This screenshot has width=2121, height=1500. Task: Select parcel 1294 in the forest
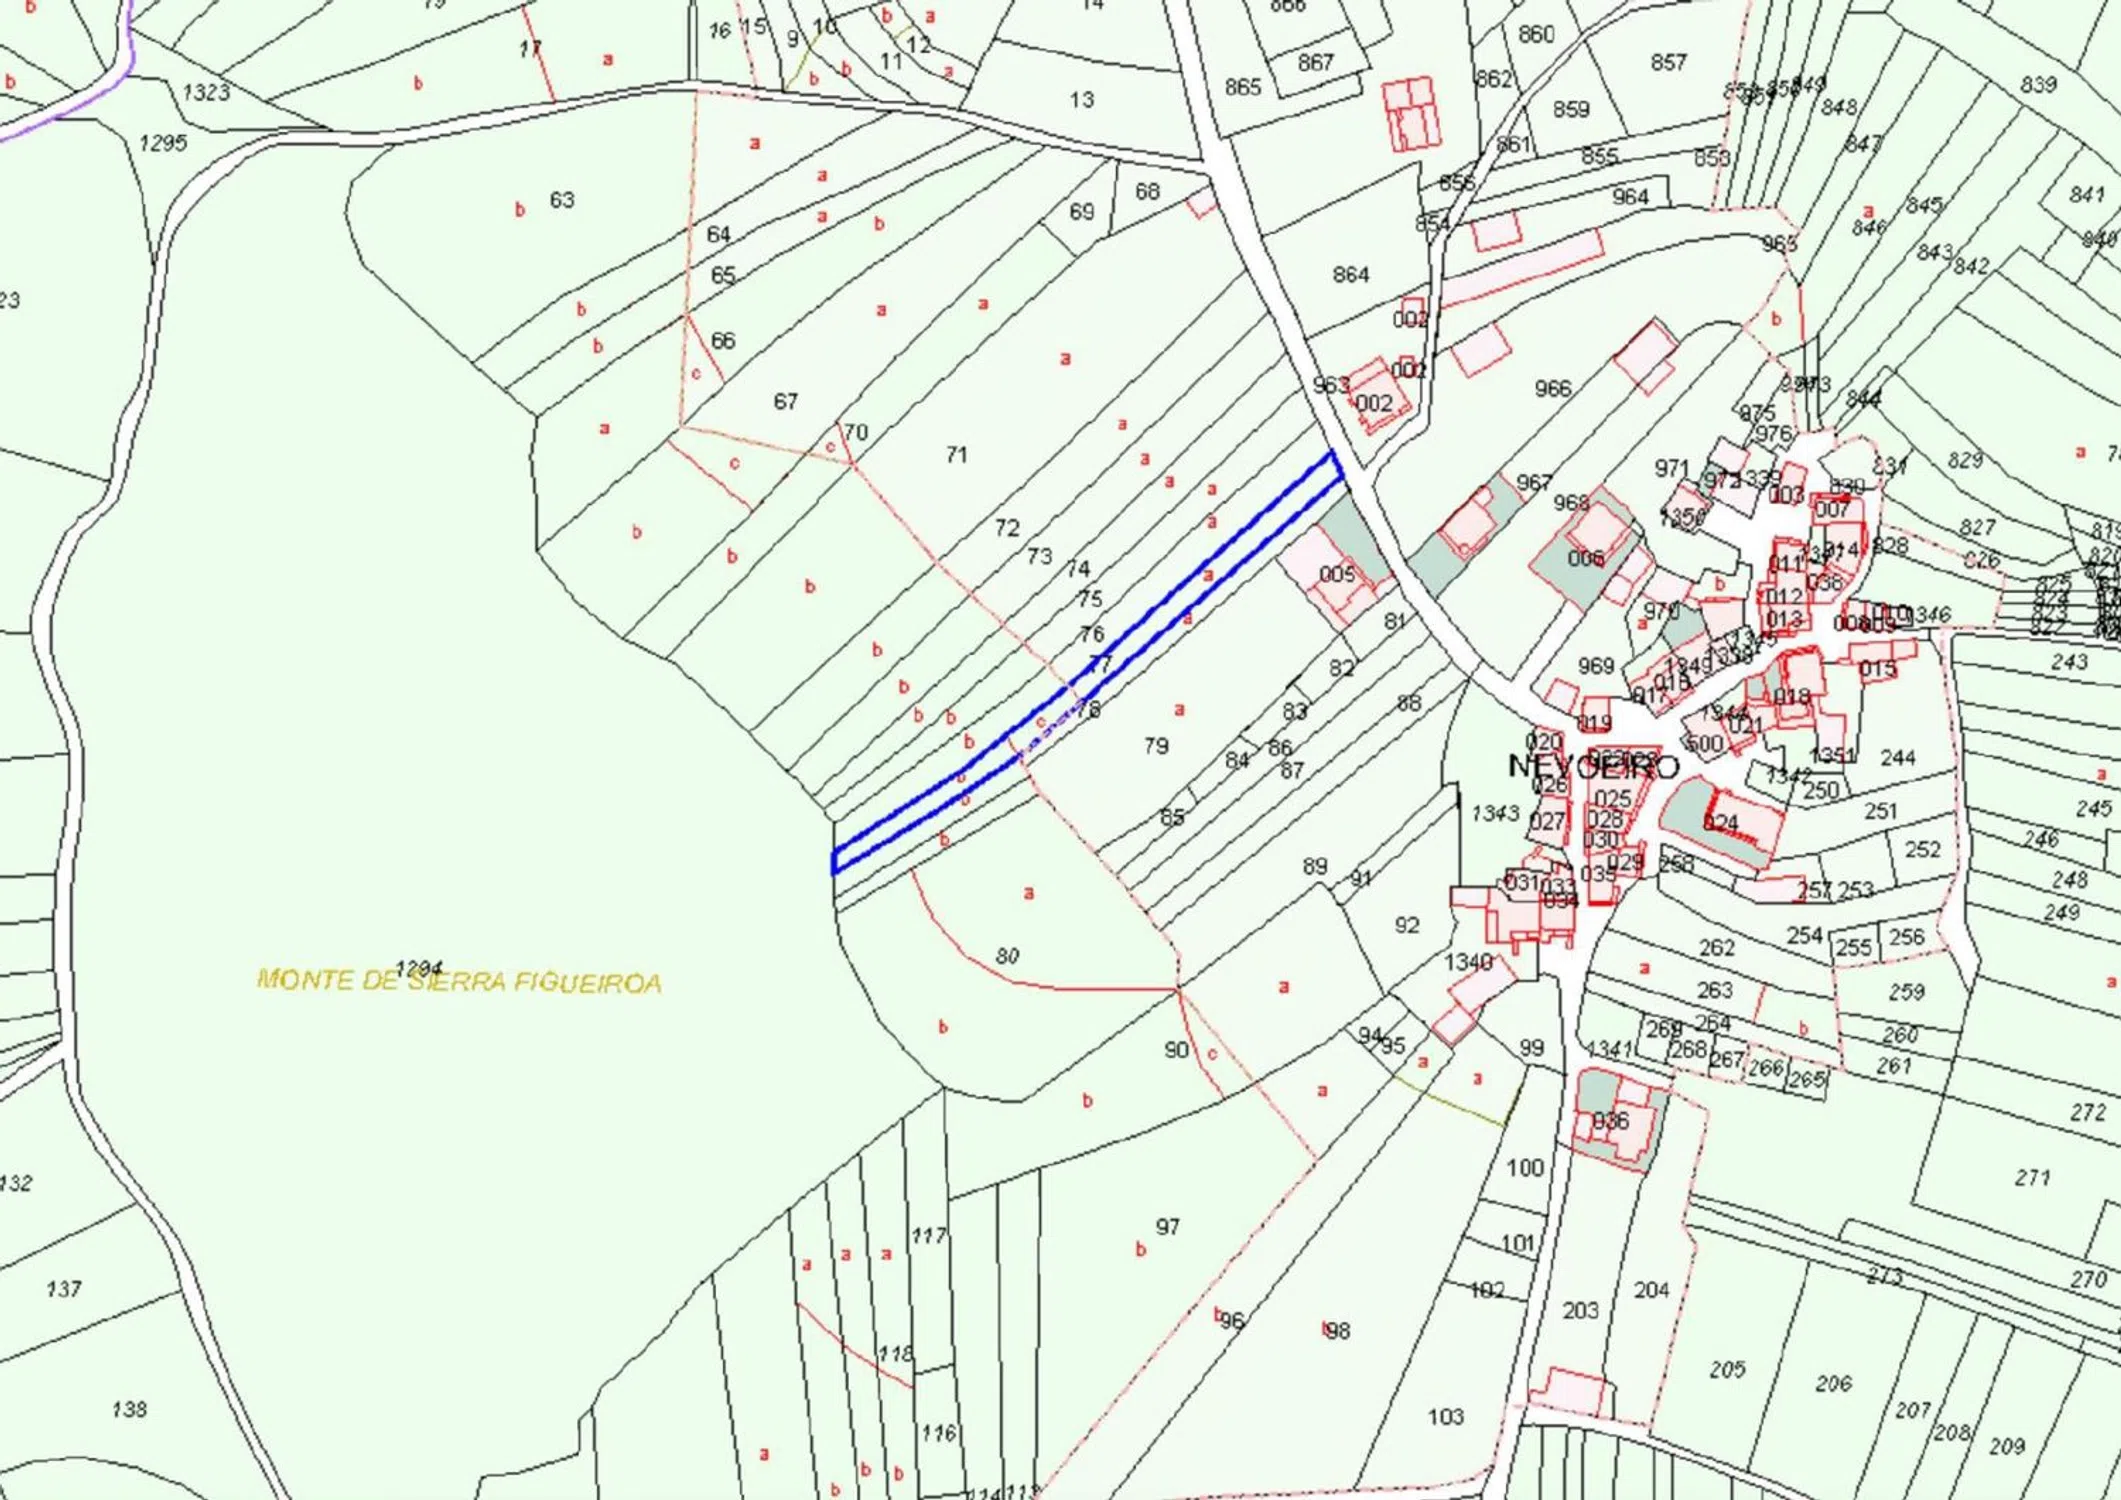click(418, 968)
